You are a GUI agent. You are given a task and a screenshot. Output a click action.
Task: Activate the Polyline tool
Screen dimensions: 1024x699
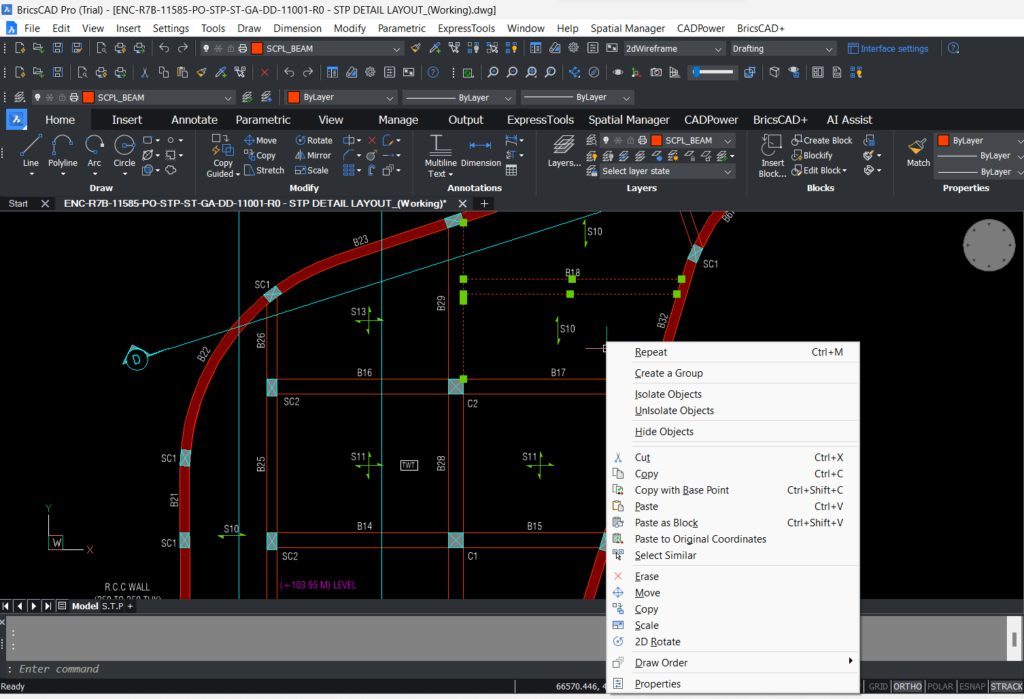click(x=63, y=150)
